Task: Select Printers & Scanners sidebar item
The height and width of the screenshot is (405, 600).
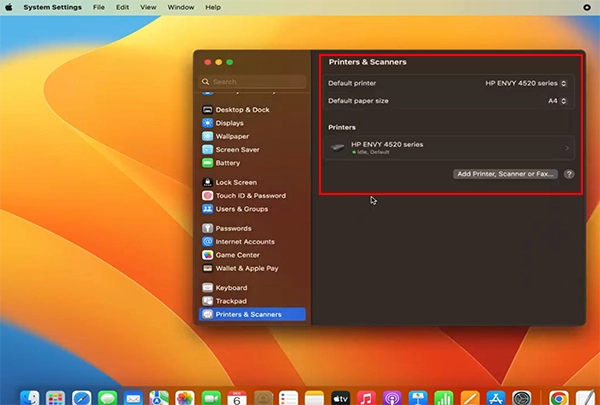Action: pos(252,314)
